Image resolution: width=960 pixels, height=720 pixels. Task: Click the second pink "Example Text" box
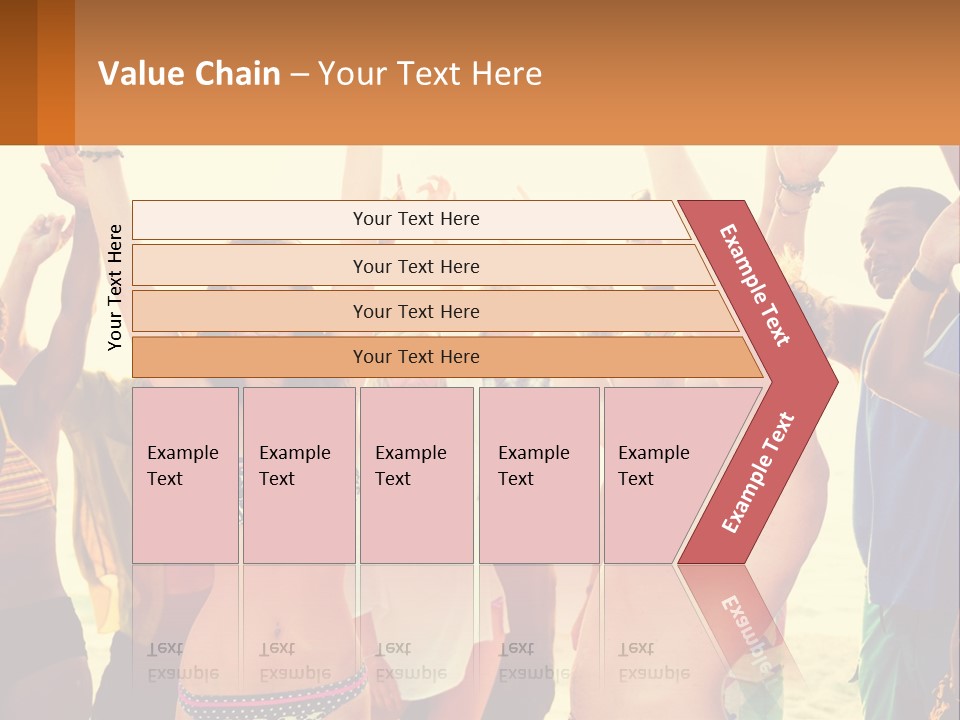[x=298, y=475]
